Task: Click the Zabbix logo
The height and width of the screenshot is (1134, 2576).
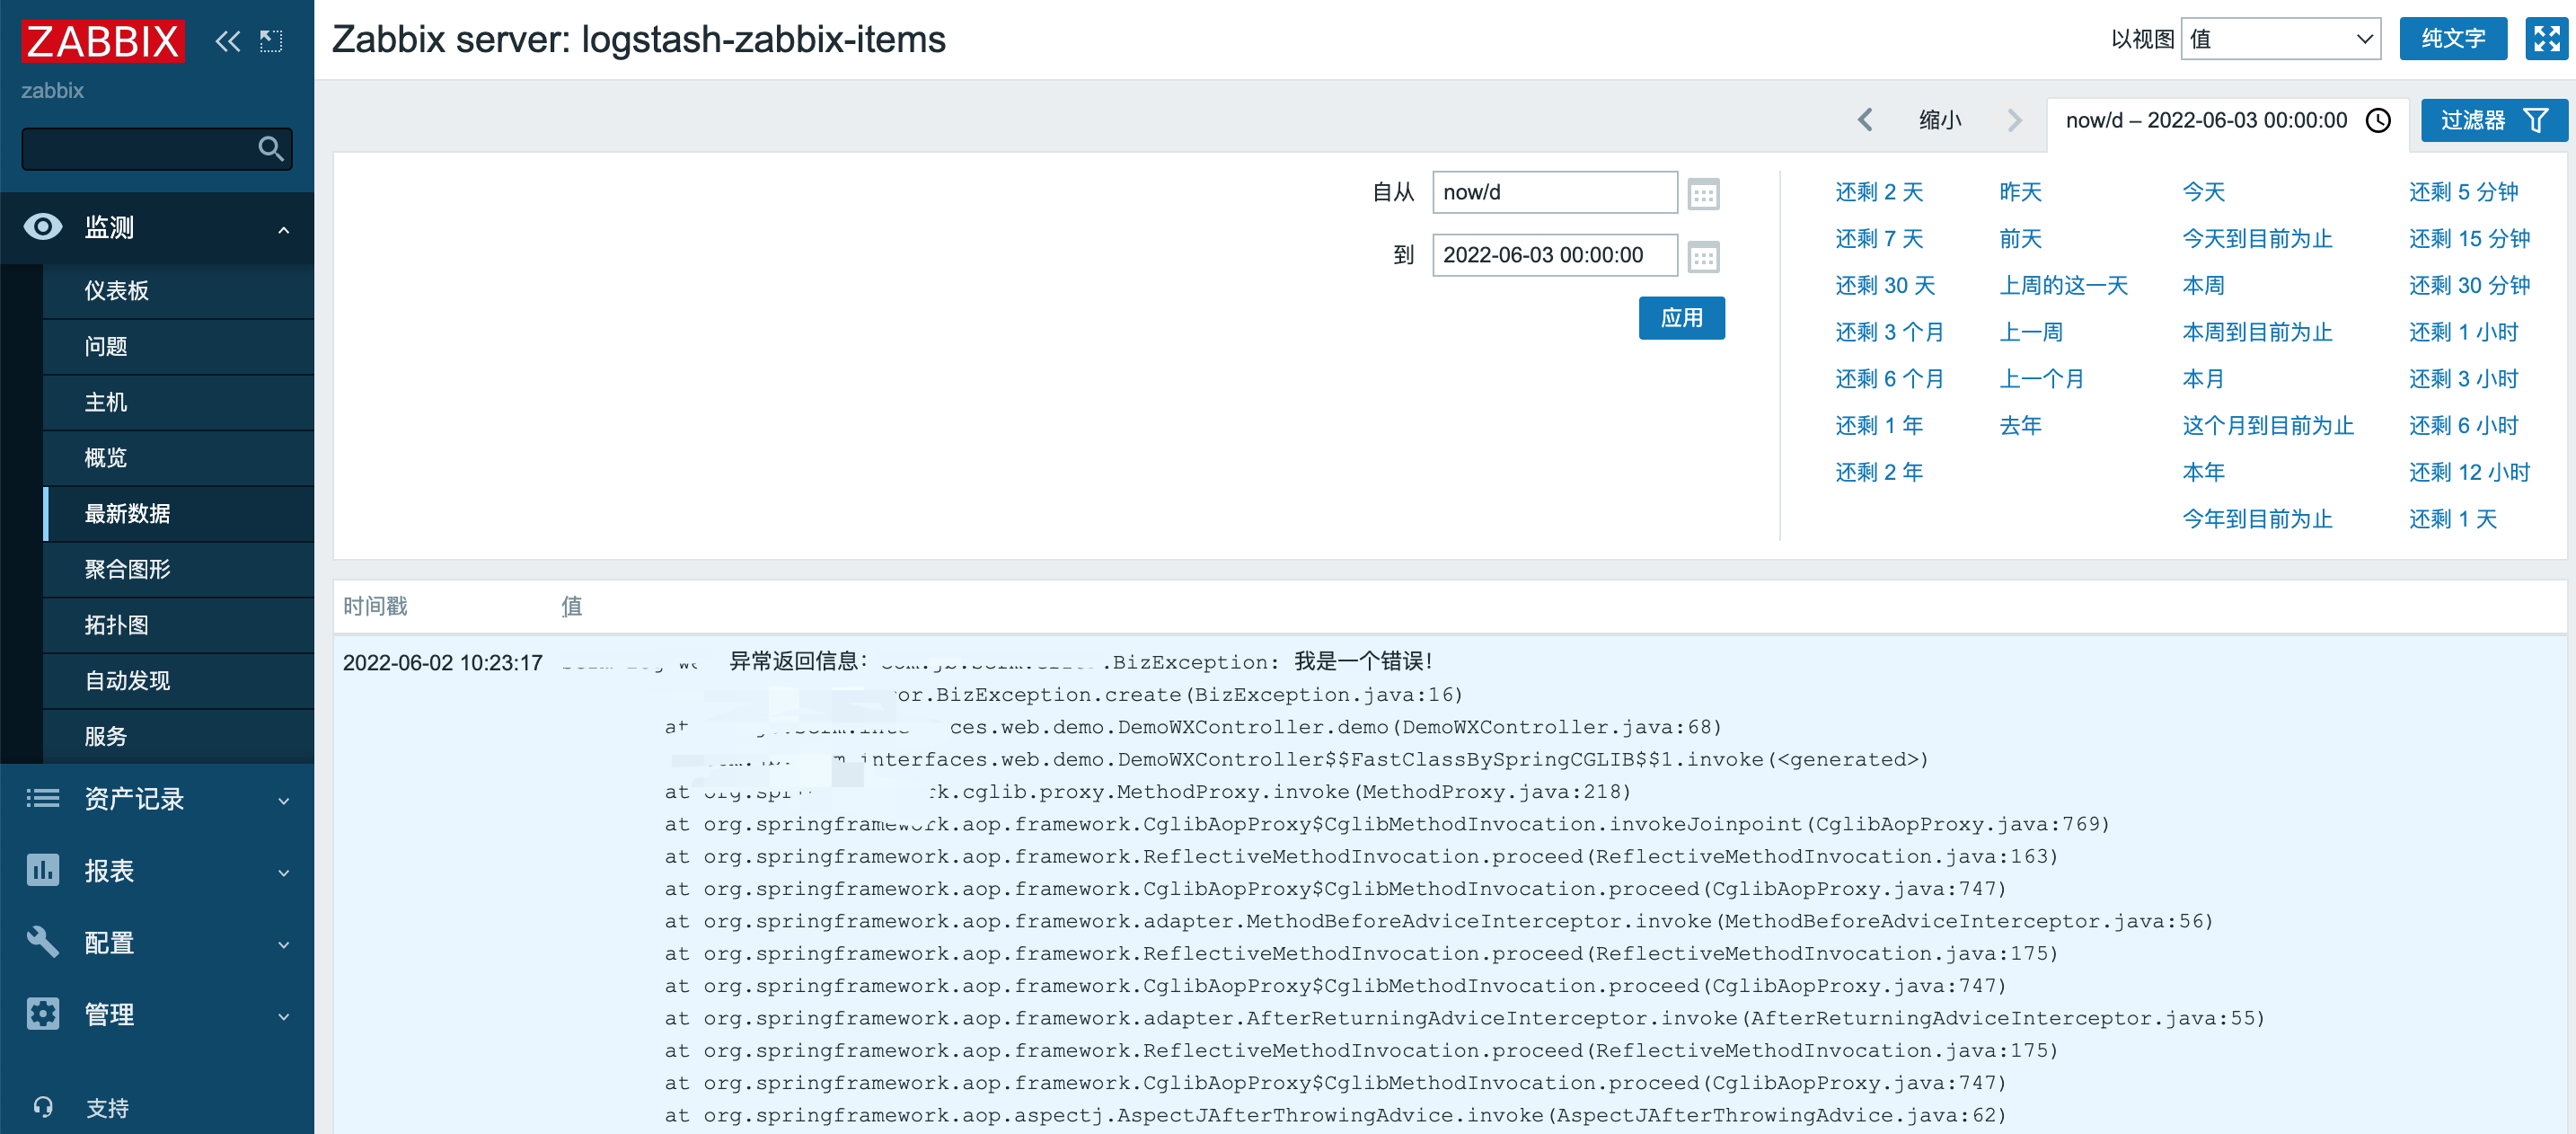Action: click(x=103, y=41)
